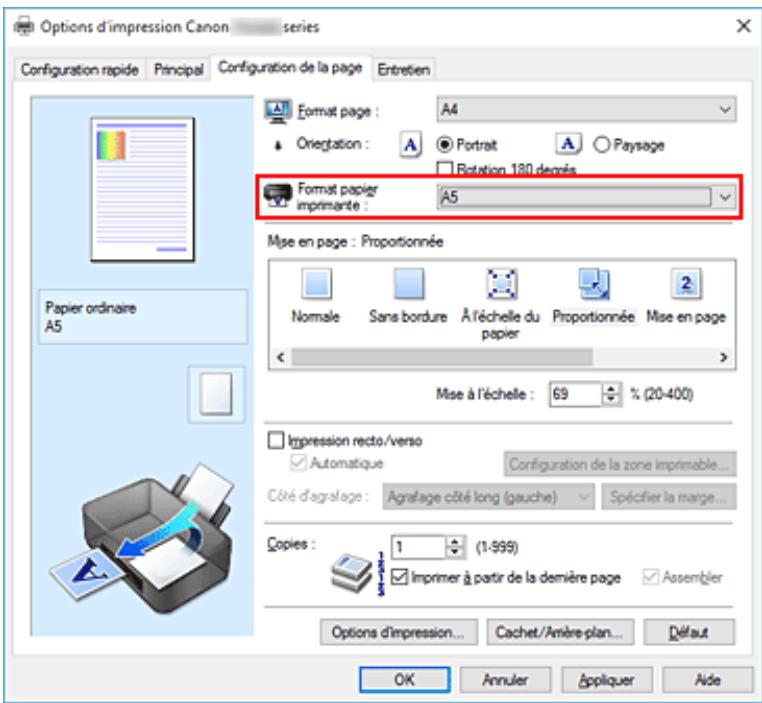Switch to Entretien tab
Viewport: 762px width, 703px height.
404,70
